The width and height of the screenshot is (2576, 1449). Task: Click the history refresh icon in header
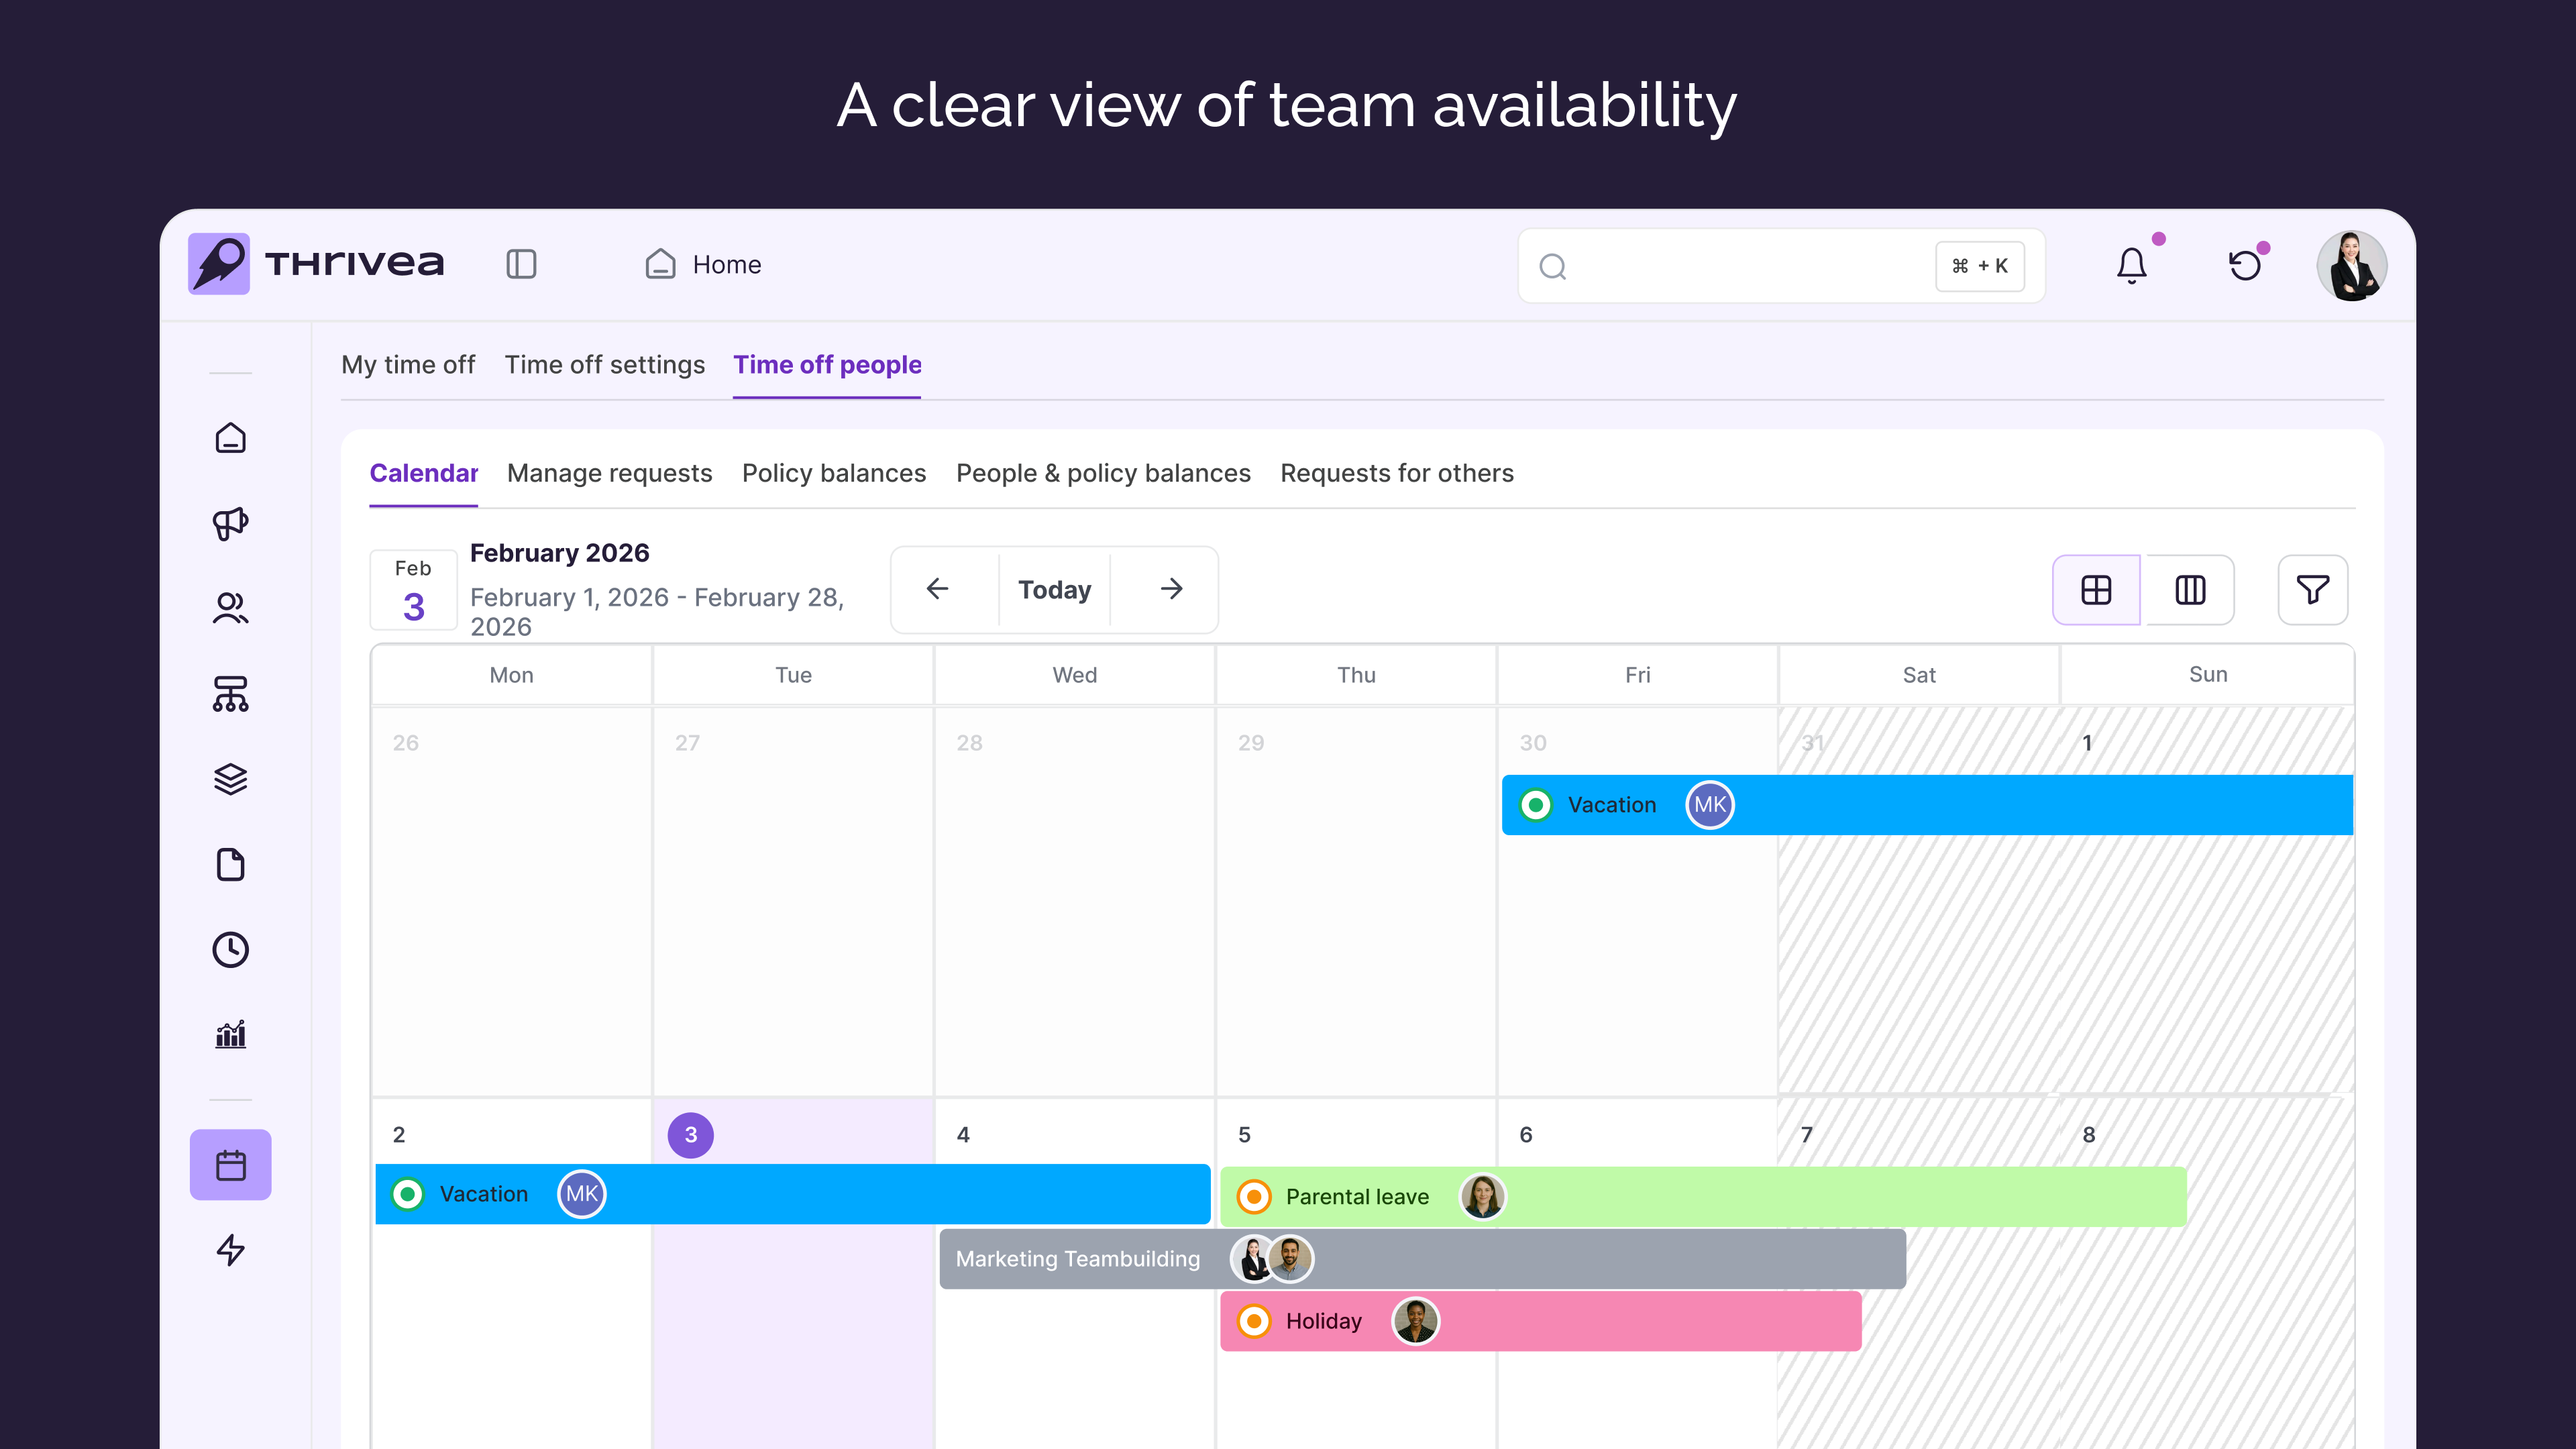tap(2245, 265)
